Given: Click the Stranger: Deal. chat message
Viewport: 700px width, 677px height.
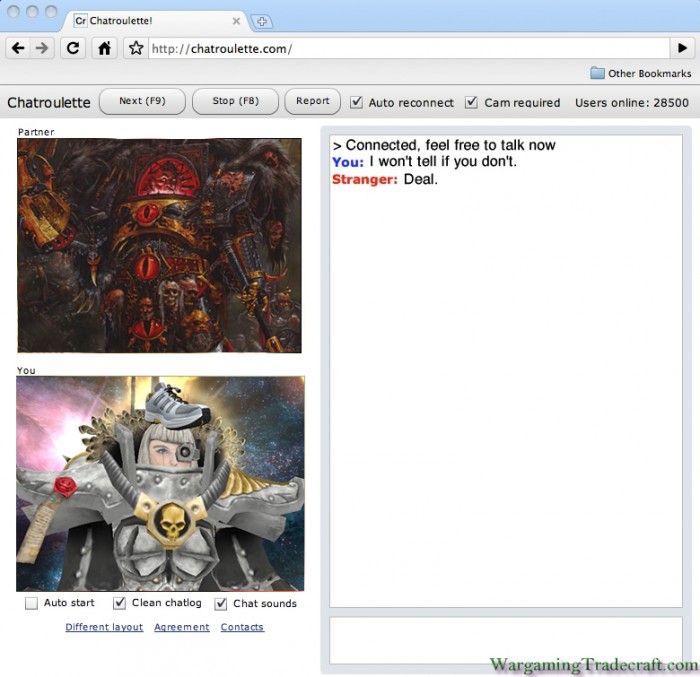Looking at the screenshot, I should (x=385, y=179).
